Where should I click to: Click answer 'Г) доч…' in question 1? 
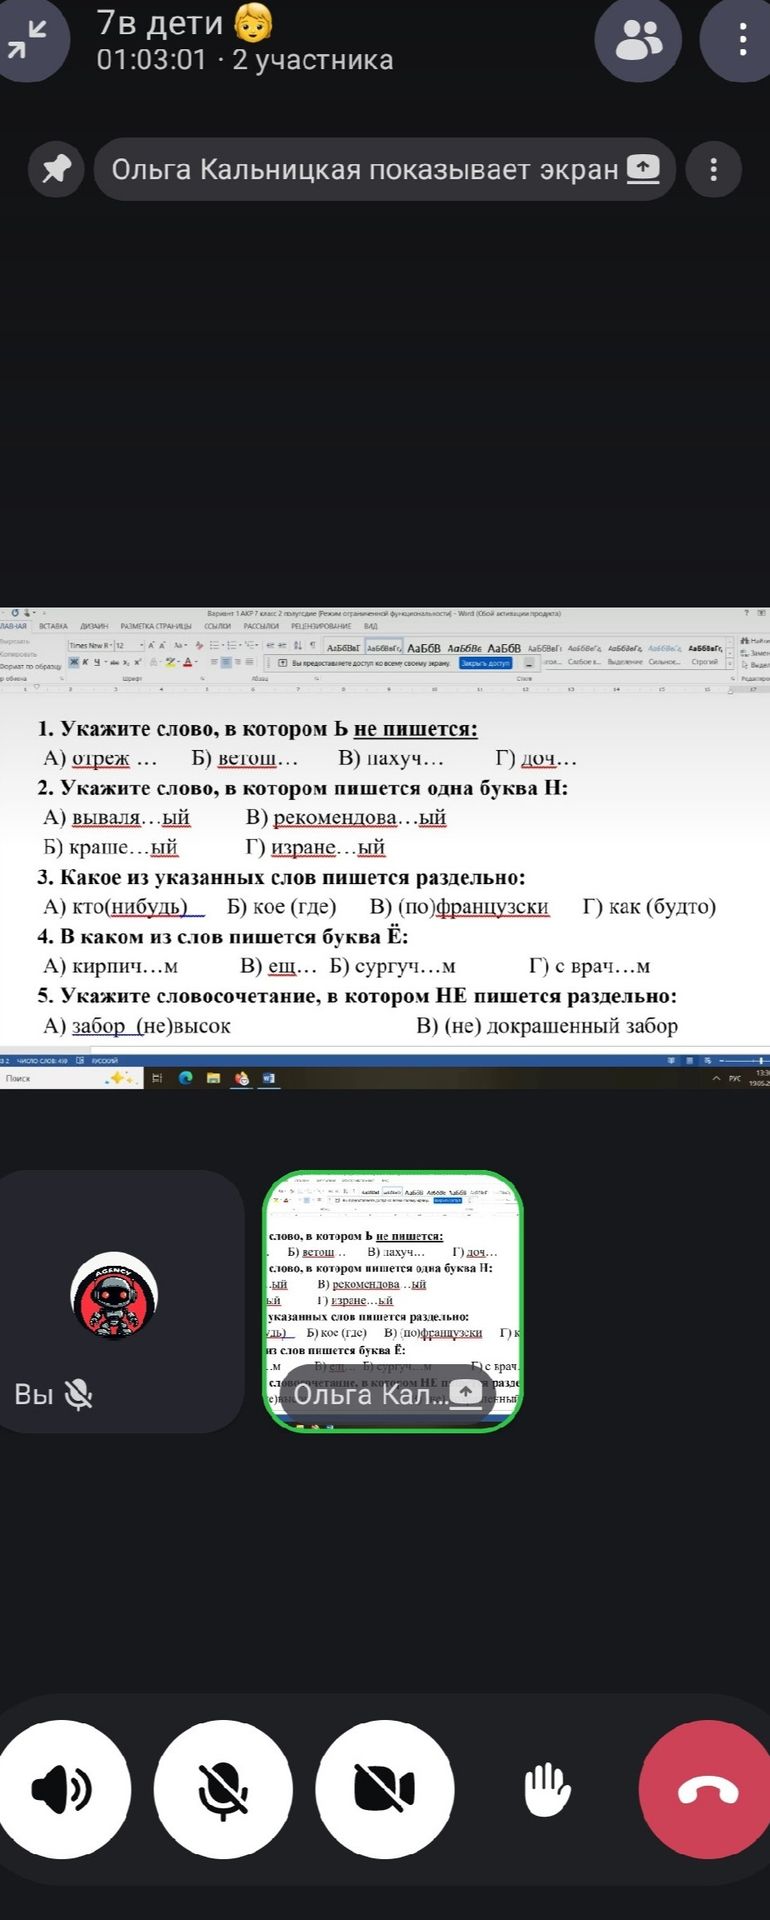pos(536,759)
